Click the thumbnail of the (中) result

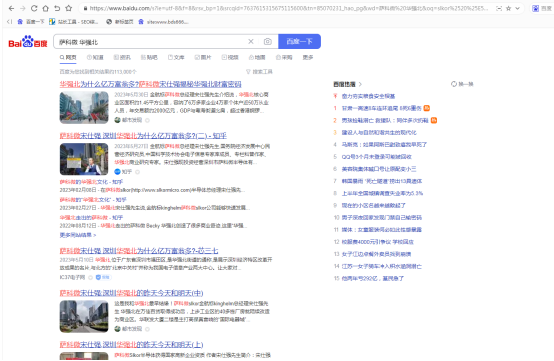(84, 316)
